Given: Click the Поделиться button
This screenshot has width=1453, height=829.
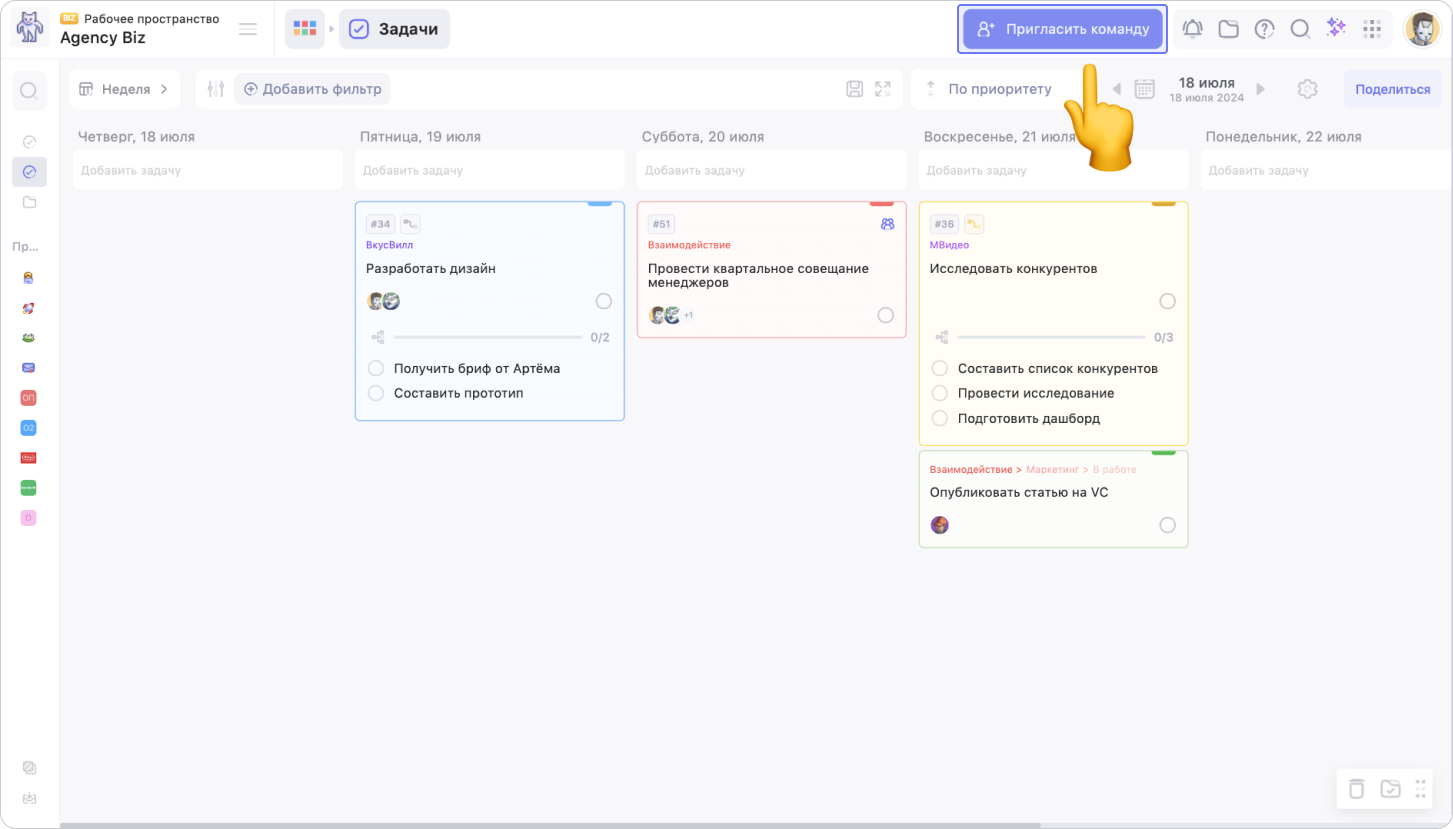Looking at the screenshot, I should point(1393,89).
